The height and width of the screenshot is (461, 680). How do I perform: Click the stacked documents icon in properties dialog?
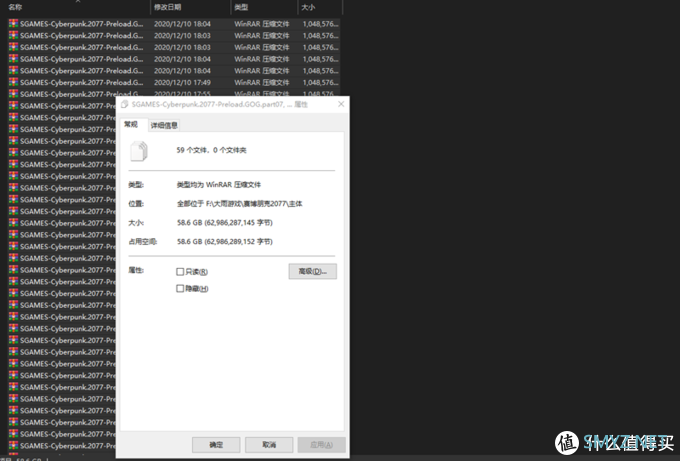click(140, 151)
